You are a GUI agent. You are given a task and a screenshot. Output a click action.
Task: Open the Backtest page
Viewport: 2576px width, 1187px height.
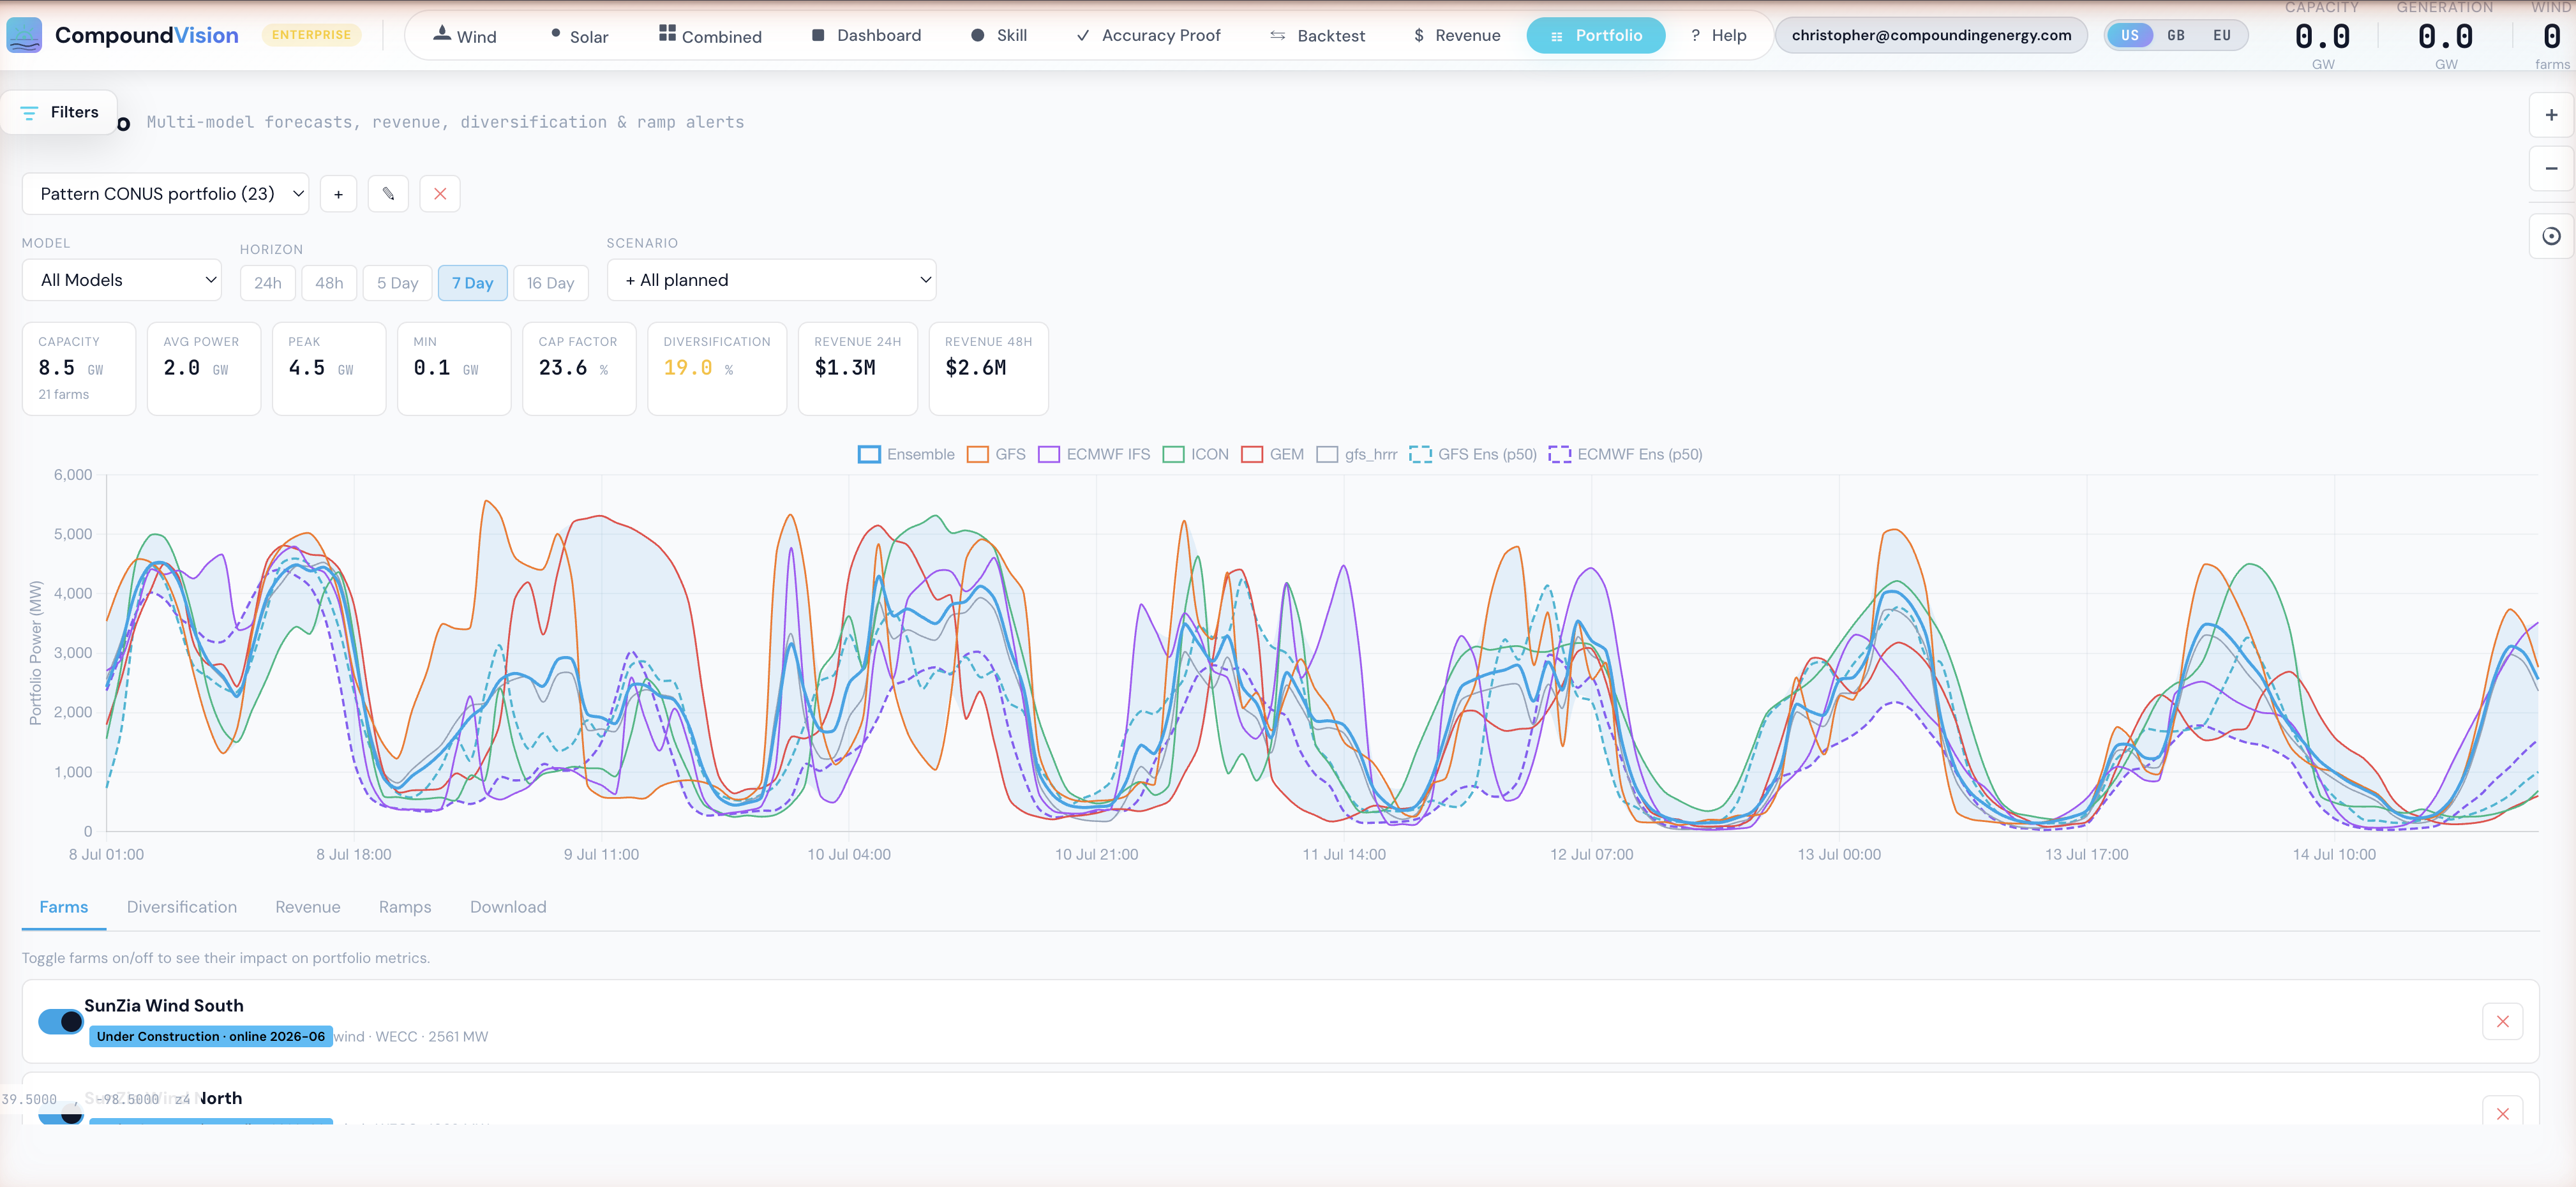(x=1317, y=35)
